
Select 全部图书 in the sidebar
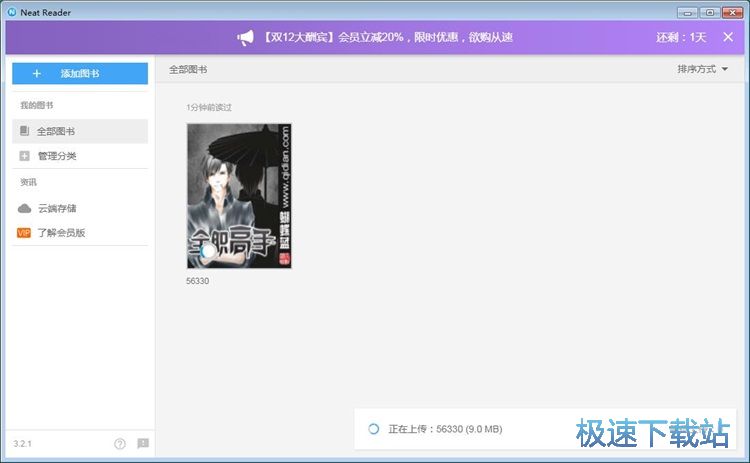[x=80, y=131]
